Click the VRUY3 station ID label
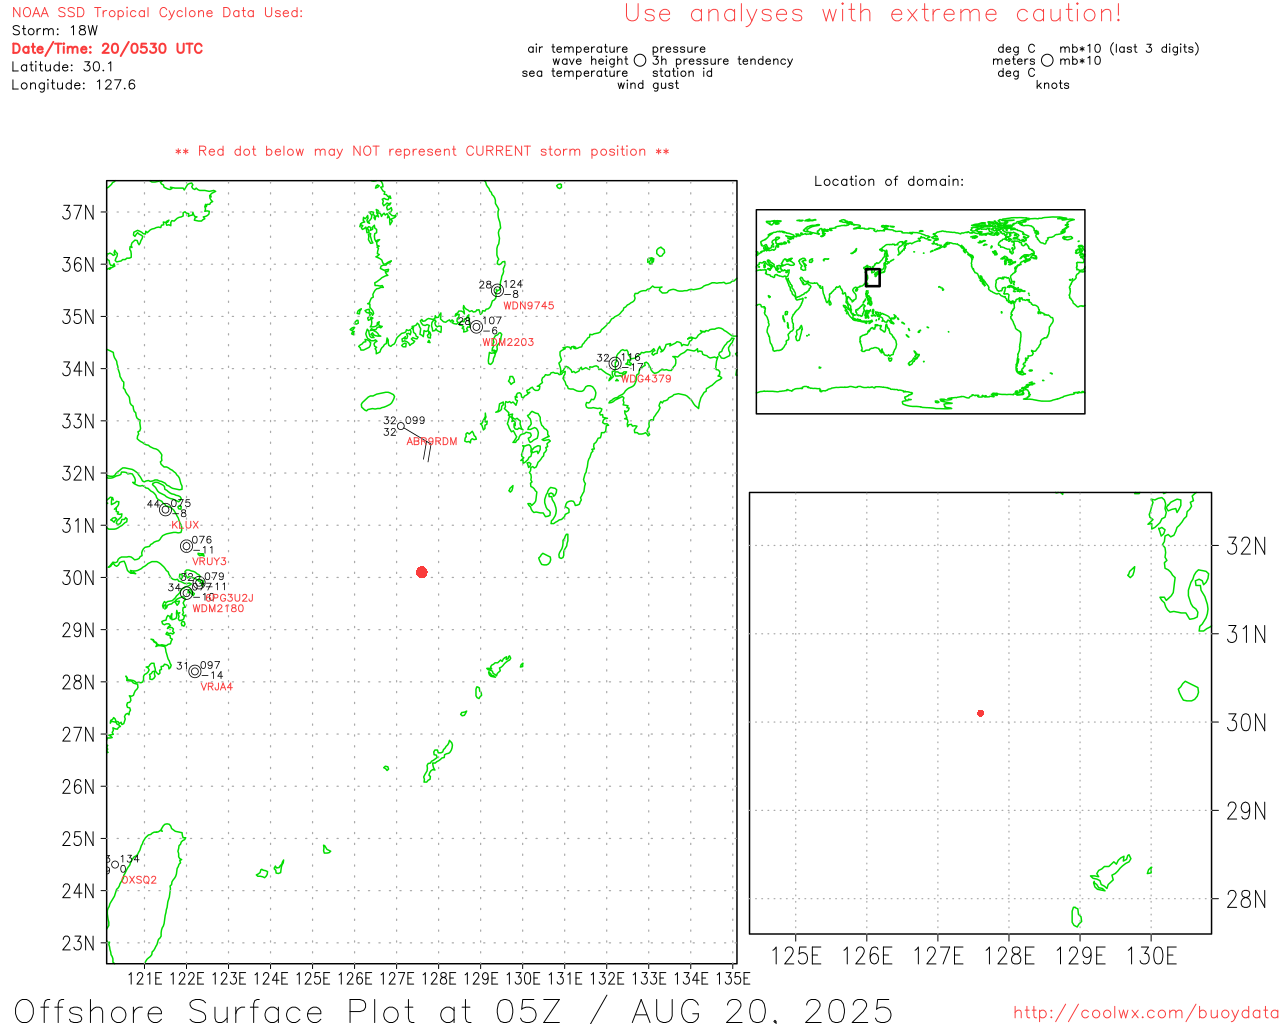 (x=209, y=562)
